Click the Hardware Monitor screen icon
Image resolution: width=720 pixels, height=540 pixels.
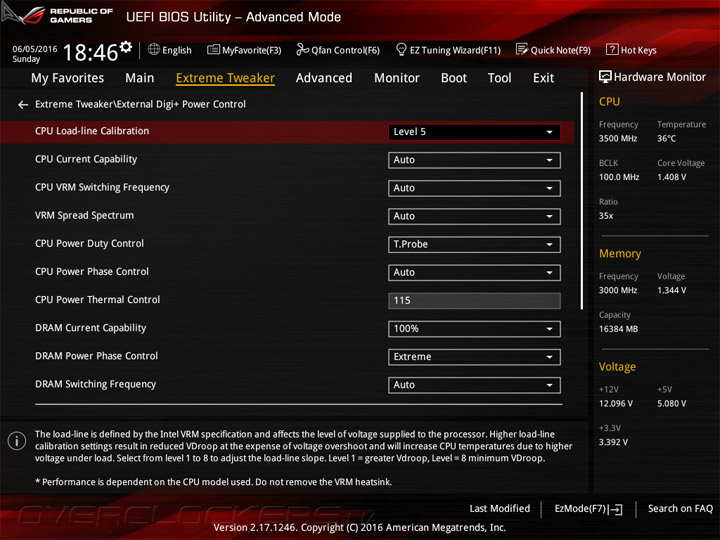tap(605, 77)
